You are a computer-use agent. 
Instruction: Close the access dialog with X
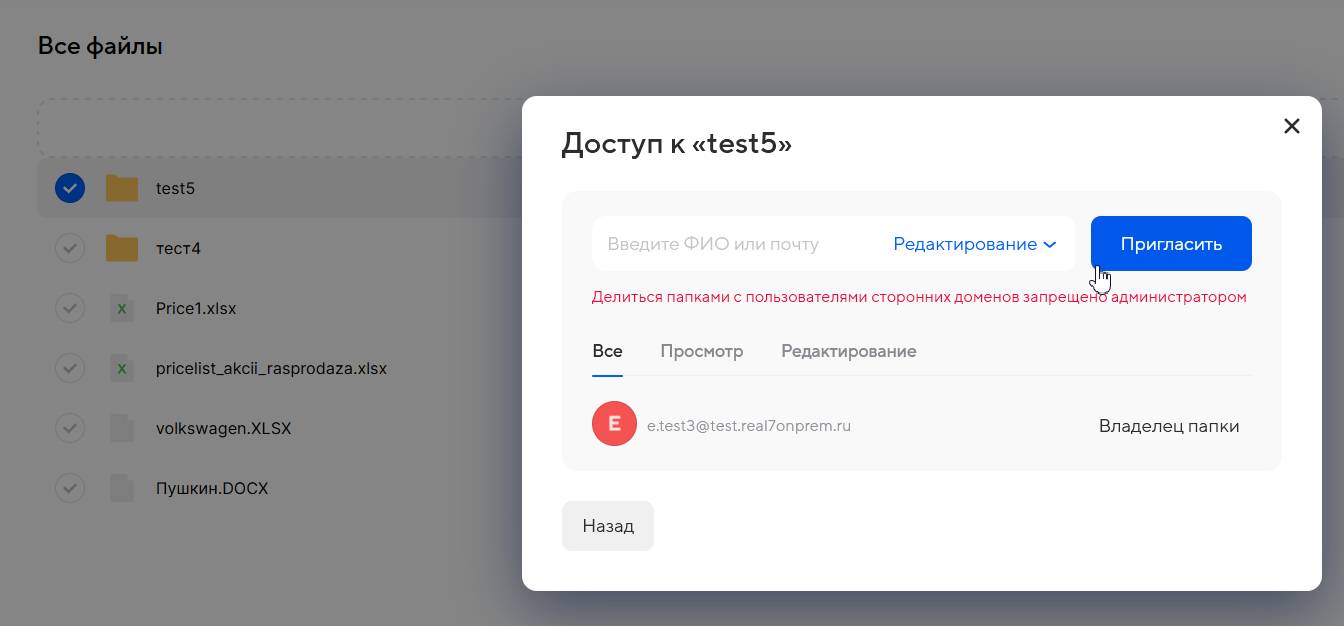coord(1291,126)
